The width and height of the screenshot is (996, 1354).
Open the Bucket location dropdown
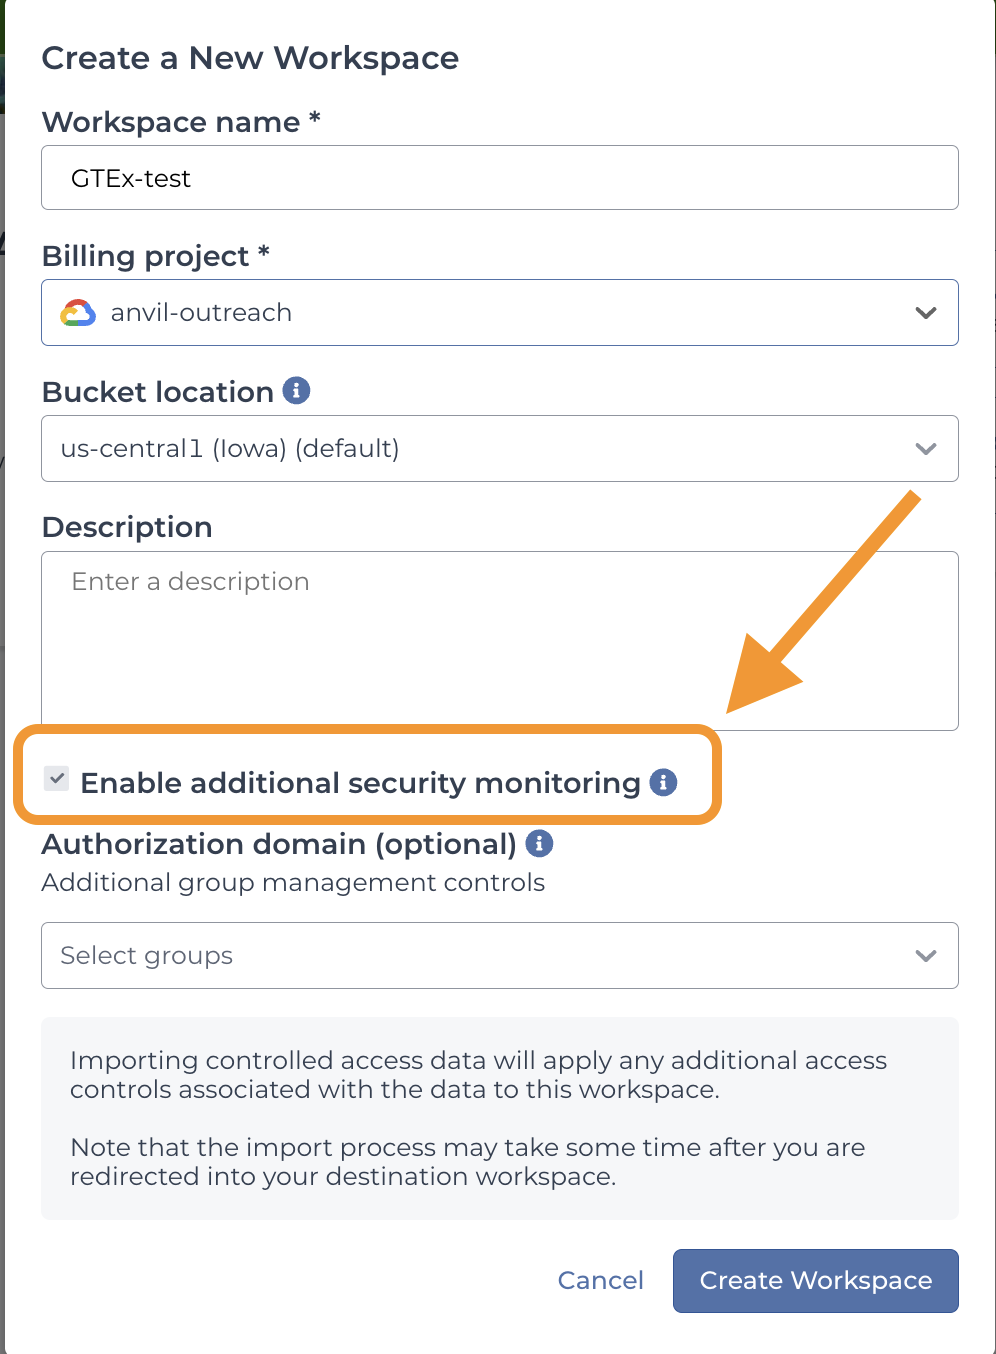(x=926, y=448)
